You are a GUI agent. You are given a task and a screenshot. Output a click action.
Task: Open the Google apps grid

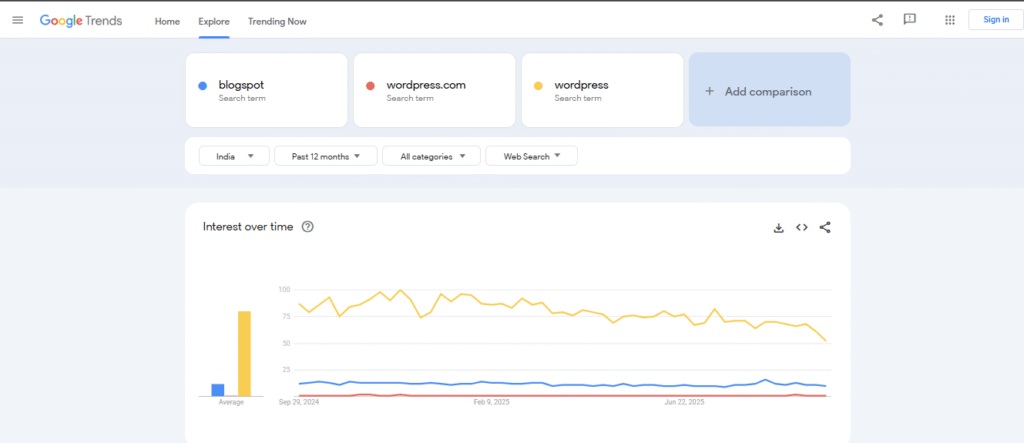tap(950, 20)
